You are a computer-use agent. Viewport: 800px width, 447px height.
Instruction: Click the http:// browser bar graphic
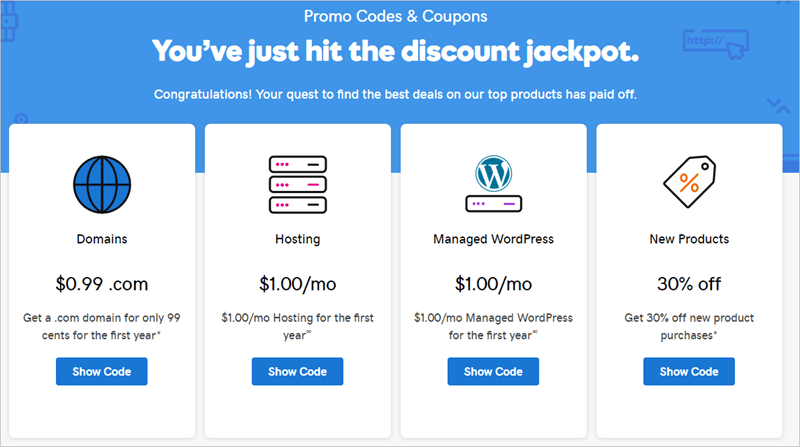pyautogui.click(x=716, y=44)
